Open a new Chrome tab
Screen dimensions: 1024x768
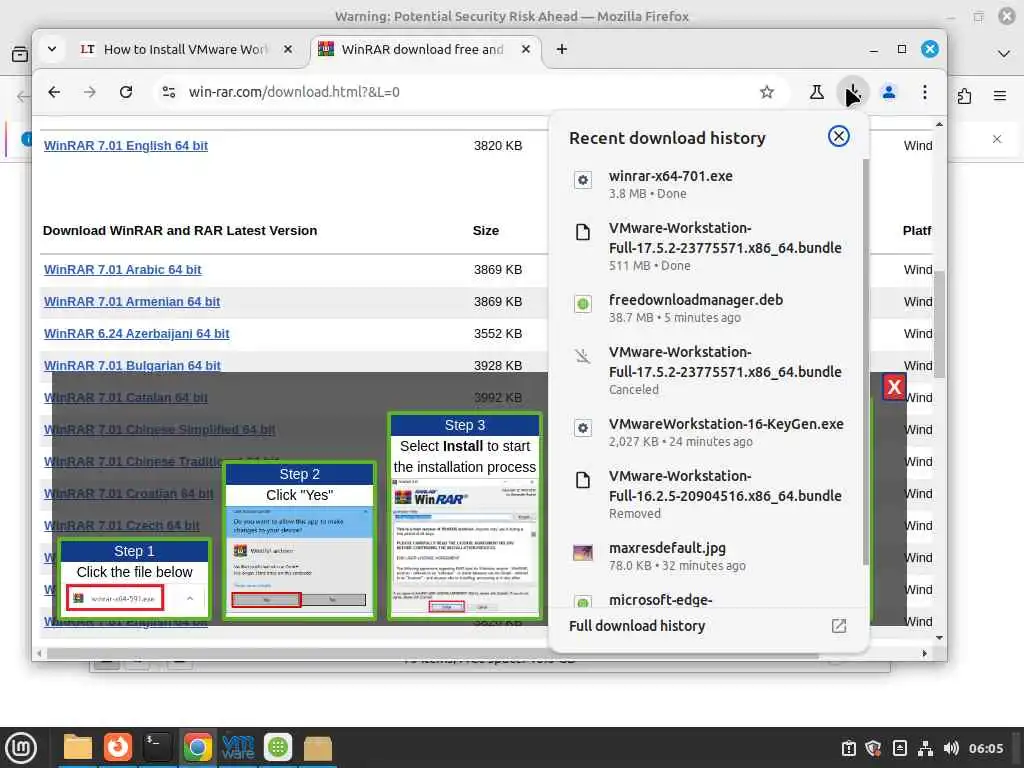tap(562, 50)
